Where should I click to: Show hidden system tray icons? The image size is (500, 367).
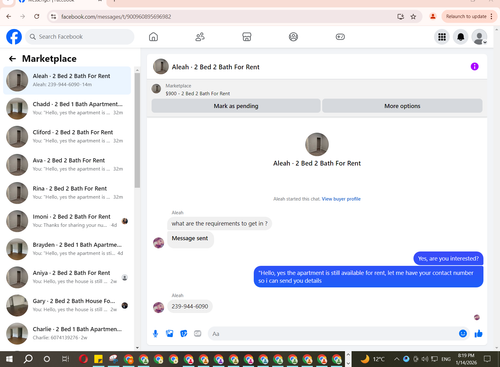tap(396, 359)
